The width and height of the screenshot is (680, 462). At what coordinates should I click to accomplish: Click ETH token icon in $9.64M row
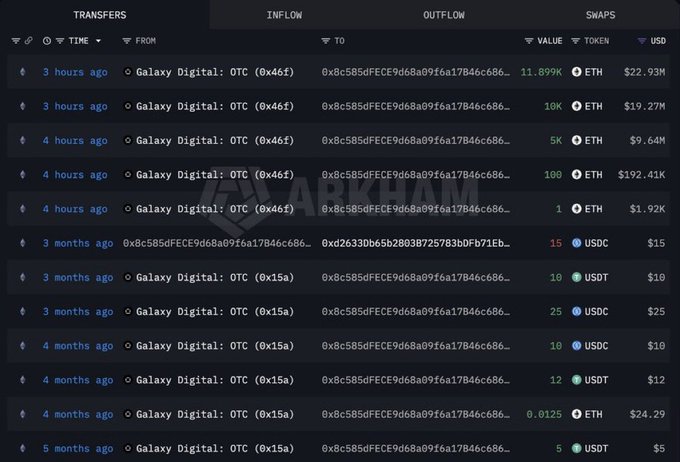[576, 141]
